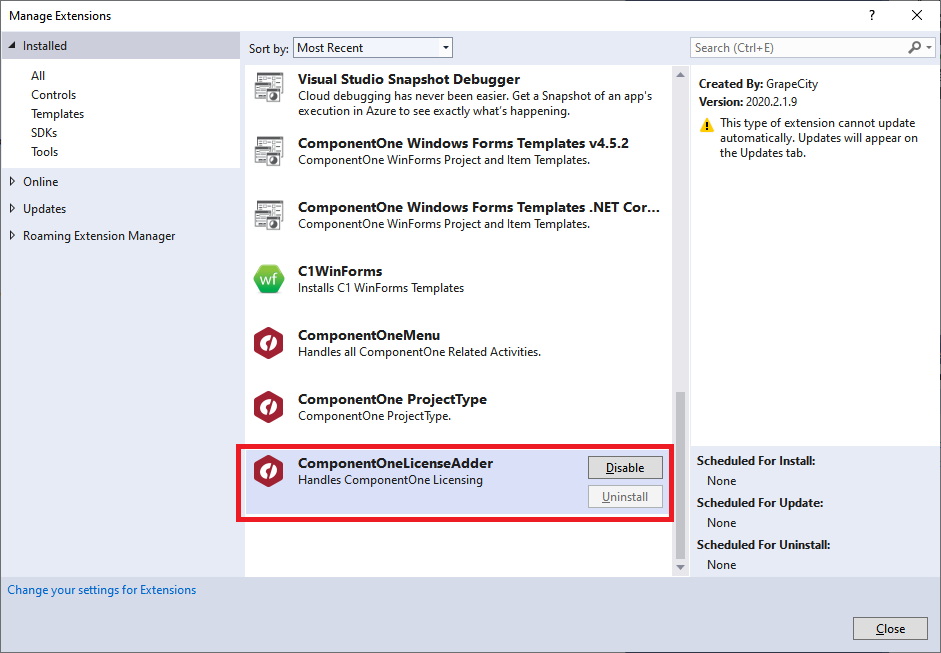Image resolution: width=941 pixels, height=653 pixels.
Task: Click the scrollbar up arrow
Action: pyautogui.click(x=680, y=74)
